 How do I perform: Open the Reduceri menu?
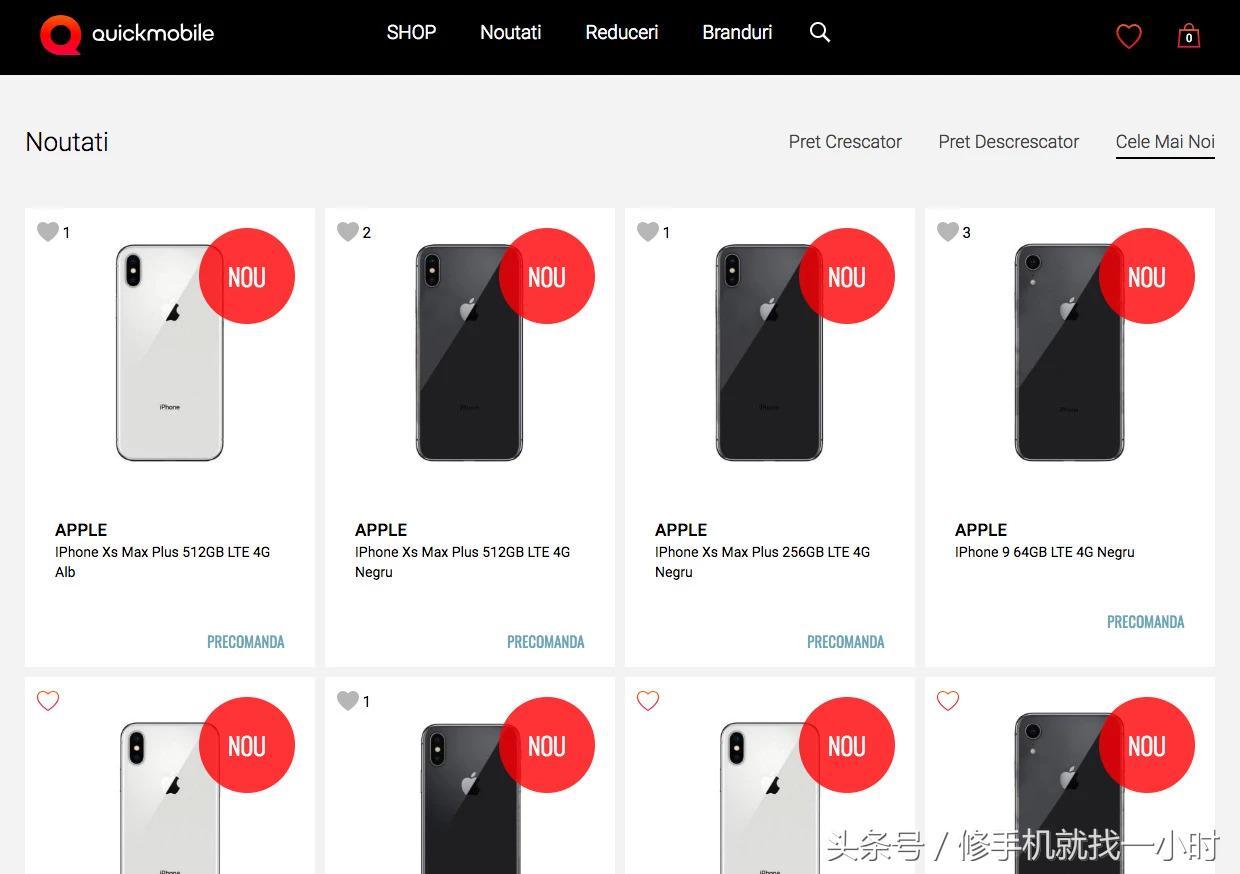(622, 32)
